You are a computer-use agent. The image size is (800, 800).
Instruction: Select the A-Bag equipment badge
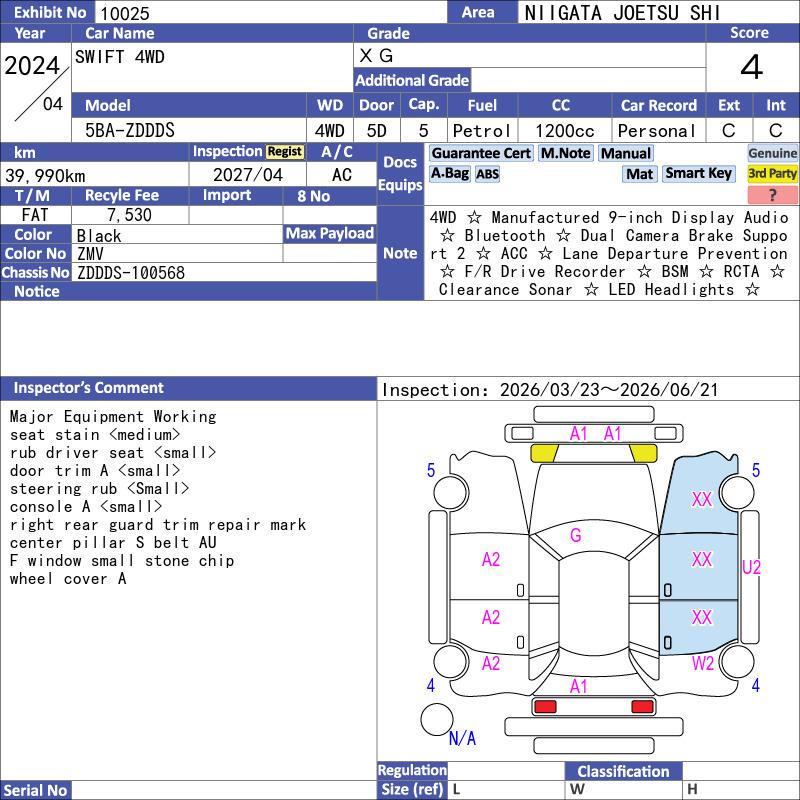click(x=449, y=173)
